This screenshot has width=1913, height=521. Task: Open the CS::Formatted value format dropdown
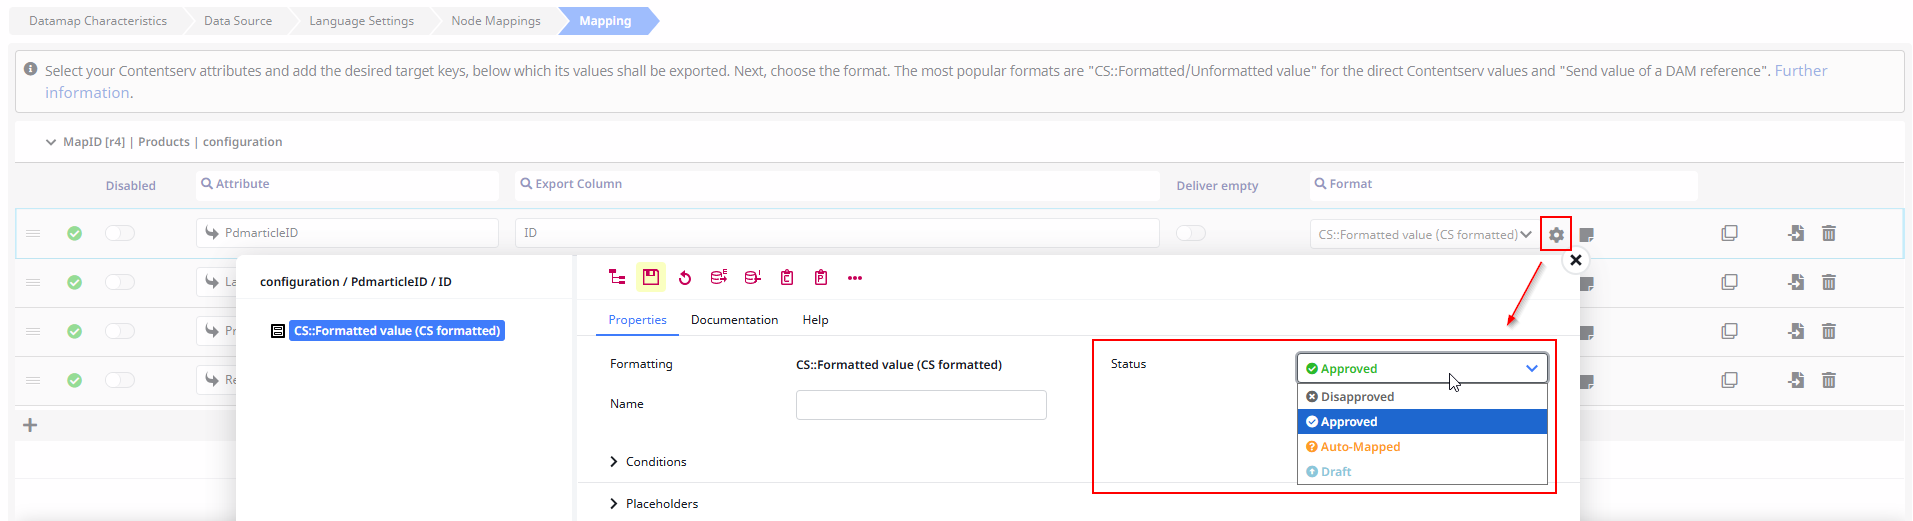[x=1422, y=235]
